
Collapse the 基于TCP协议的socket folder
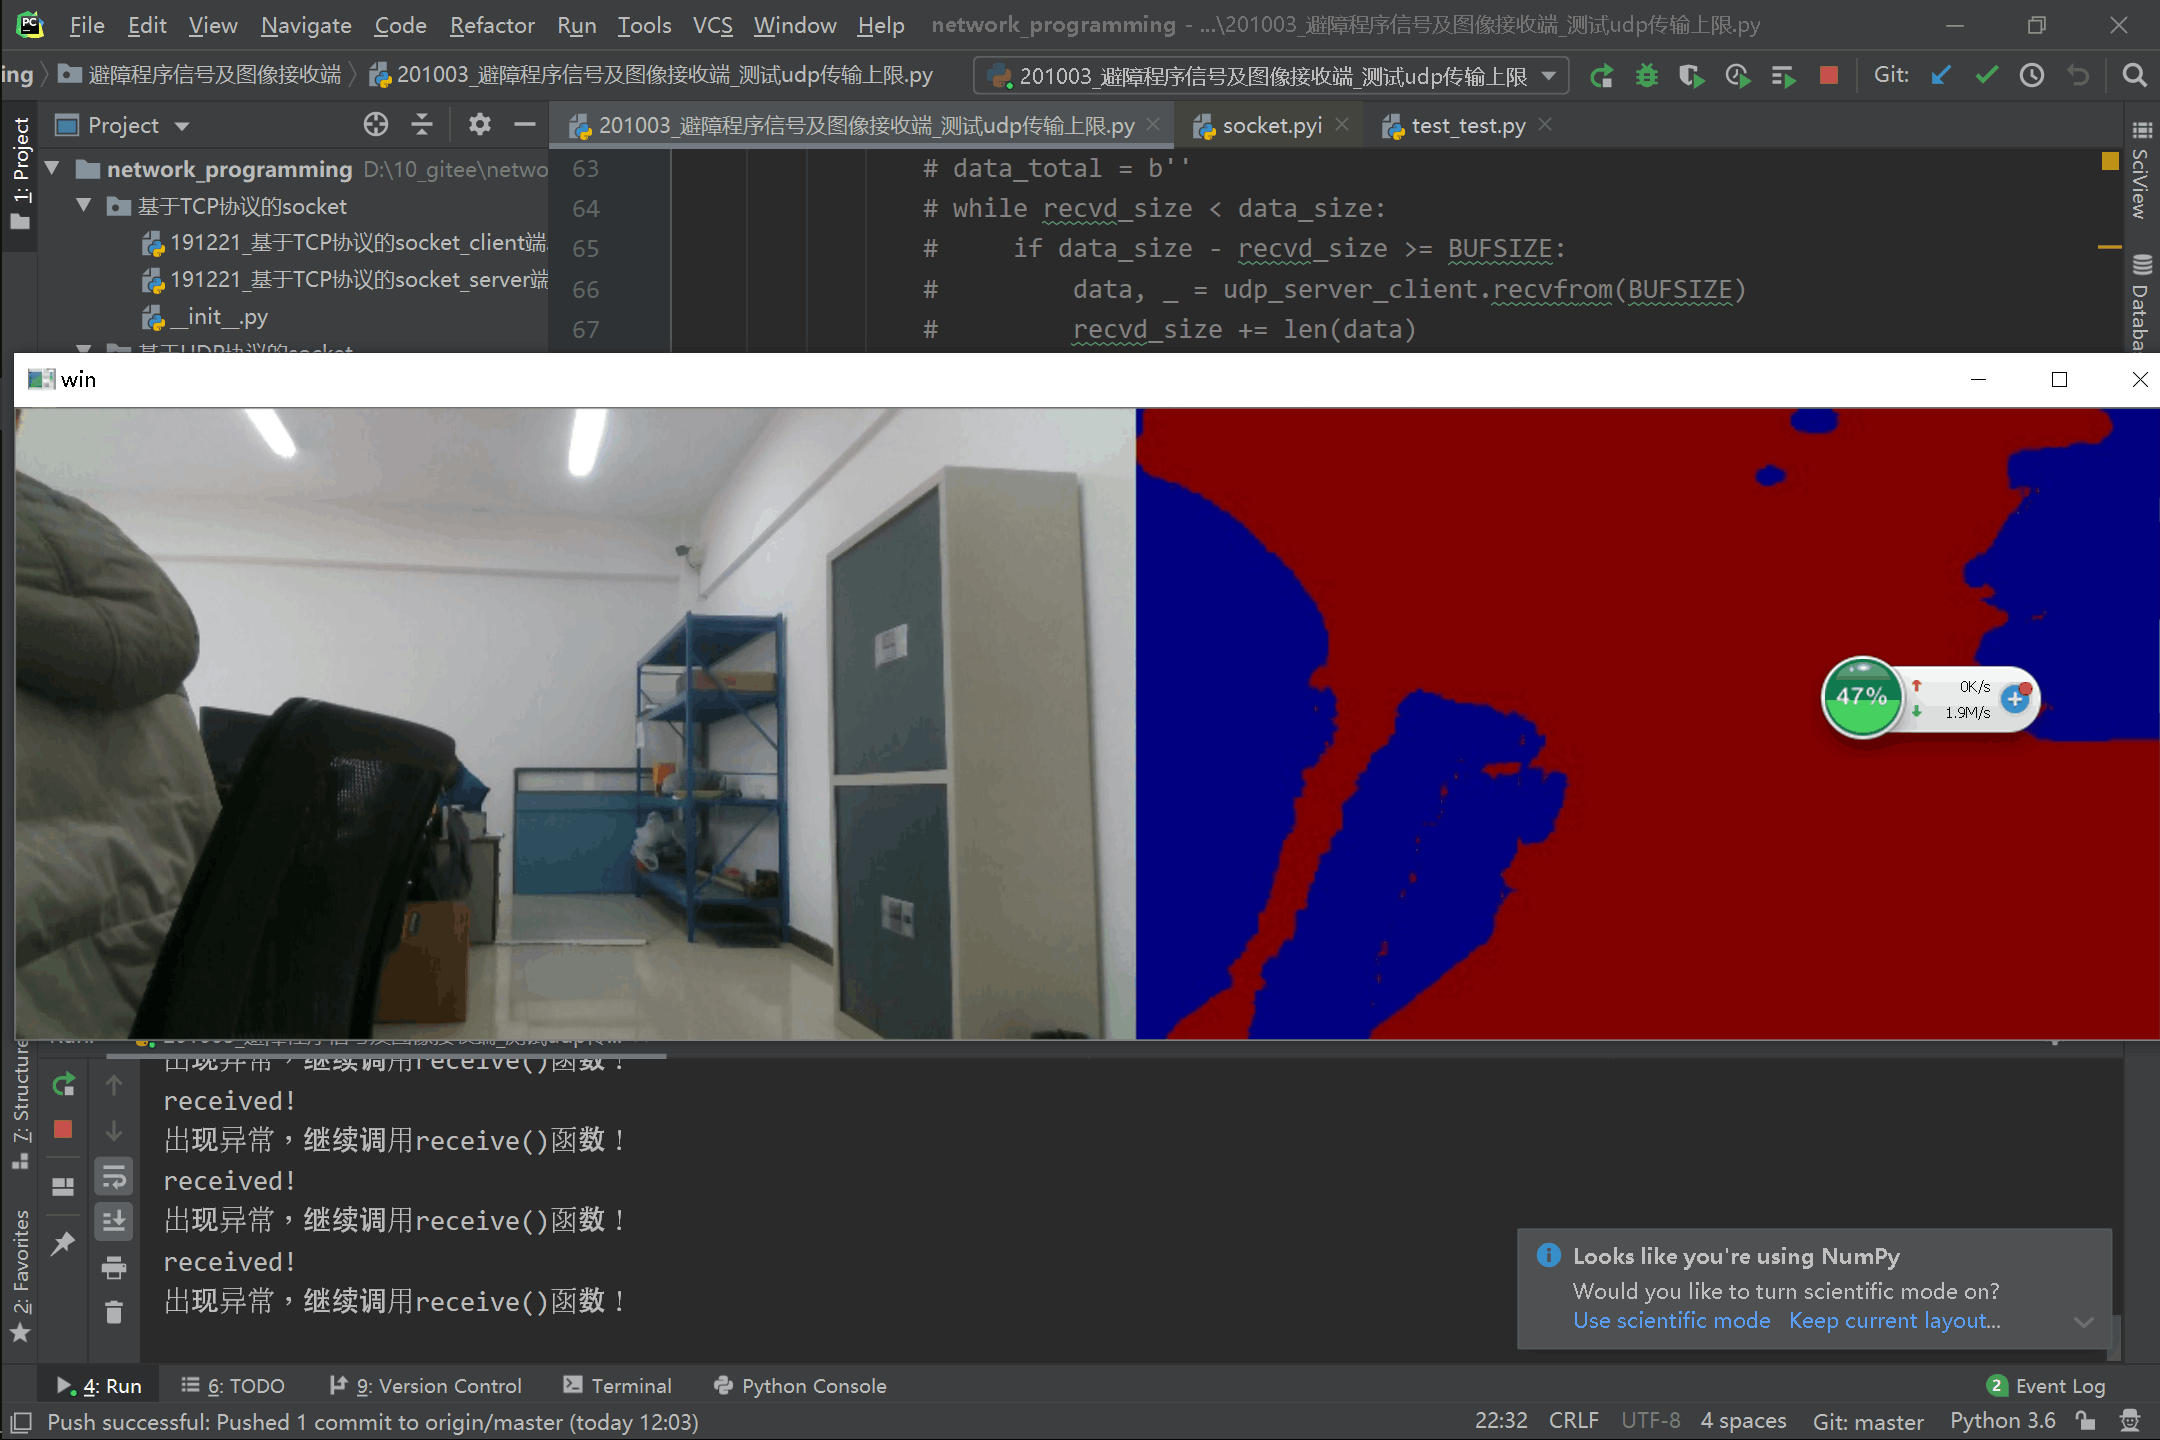83,206
